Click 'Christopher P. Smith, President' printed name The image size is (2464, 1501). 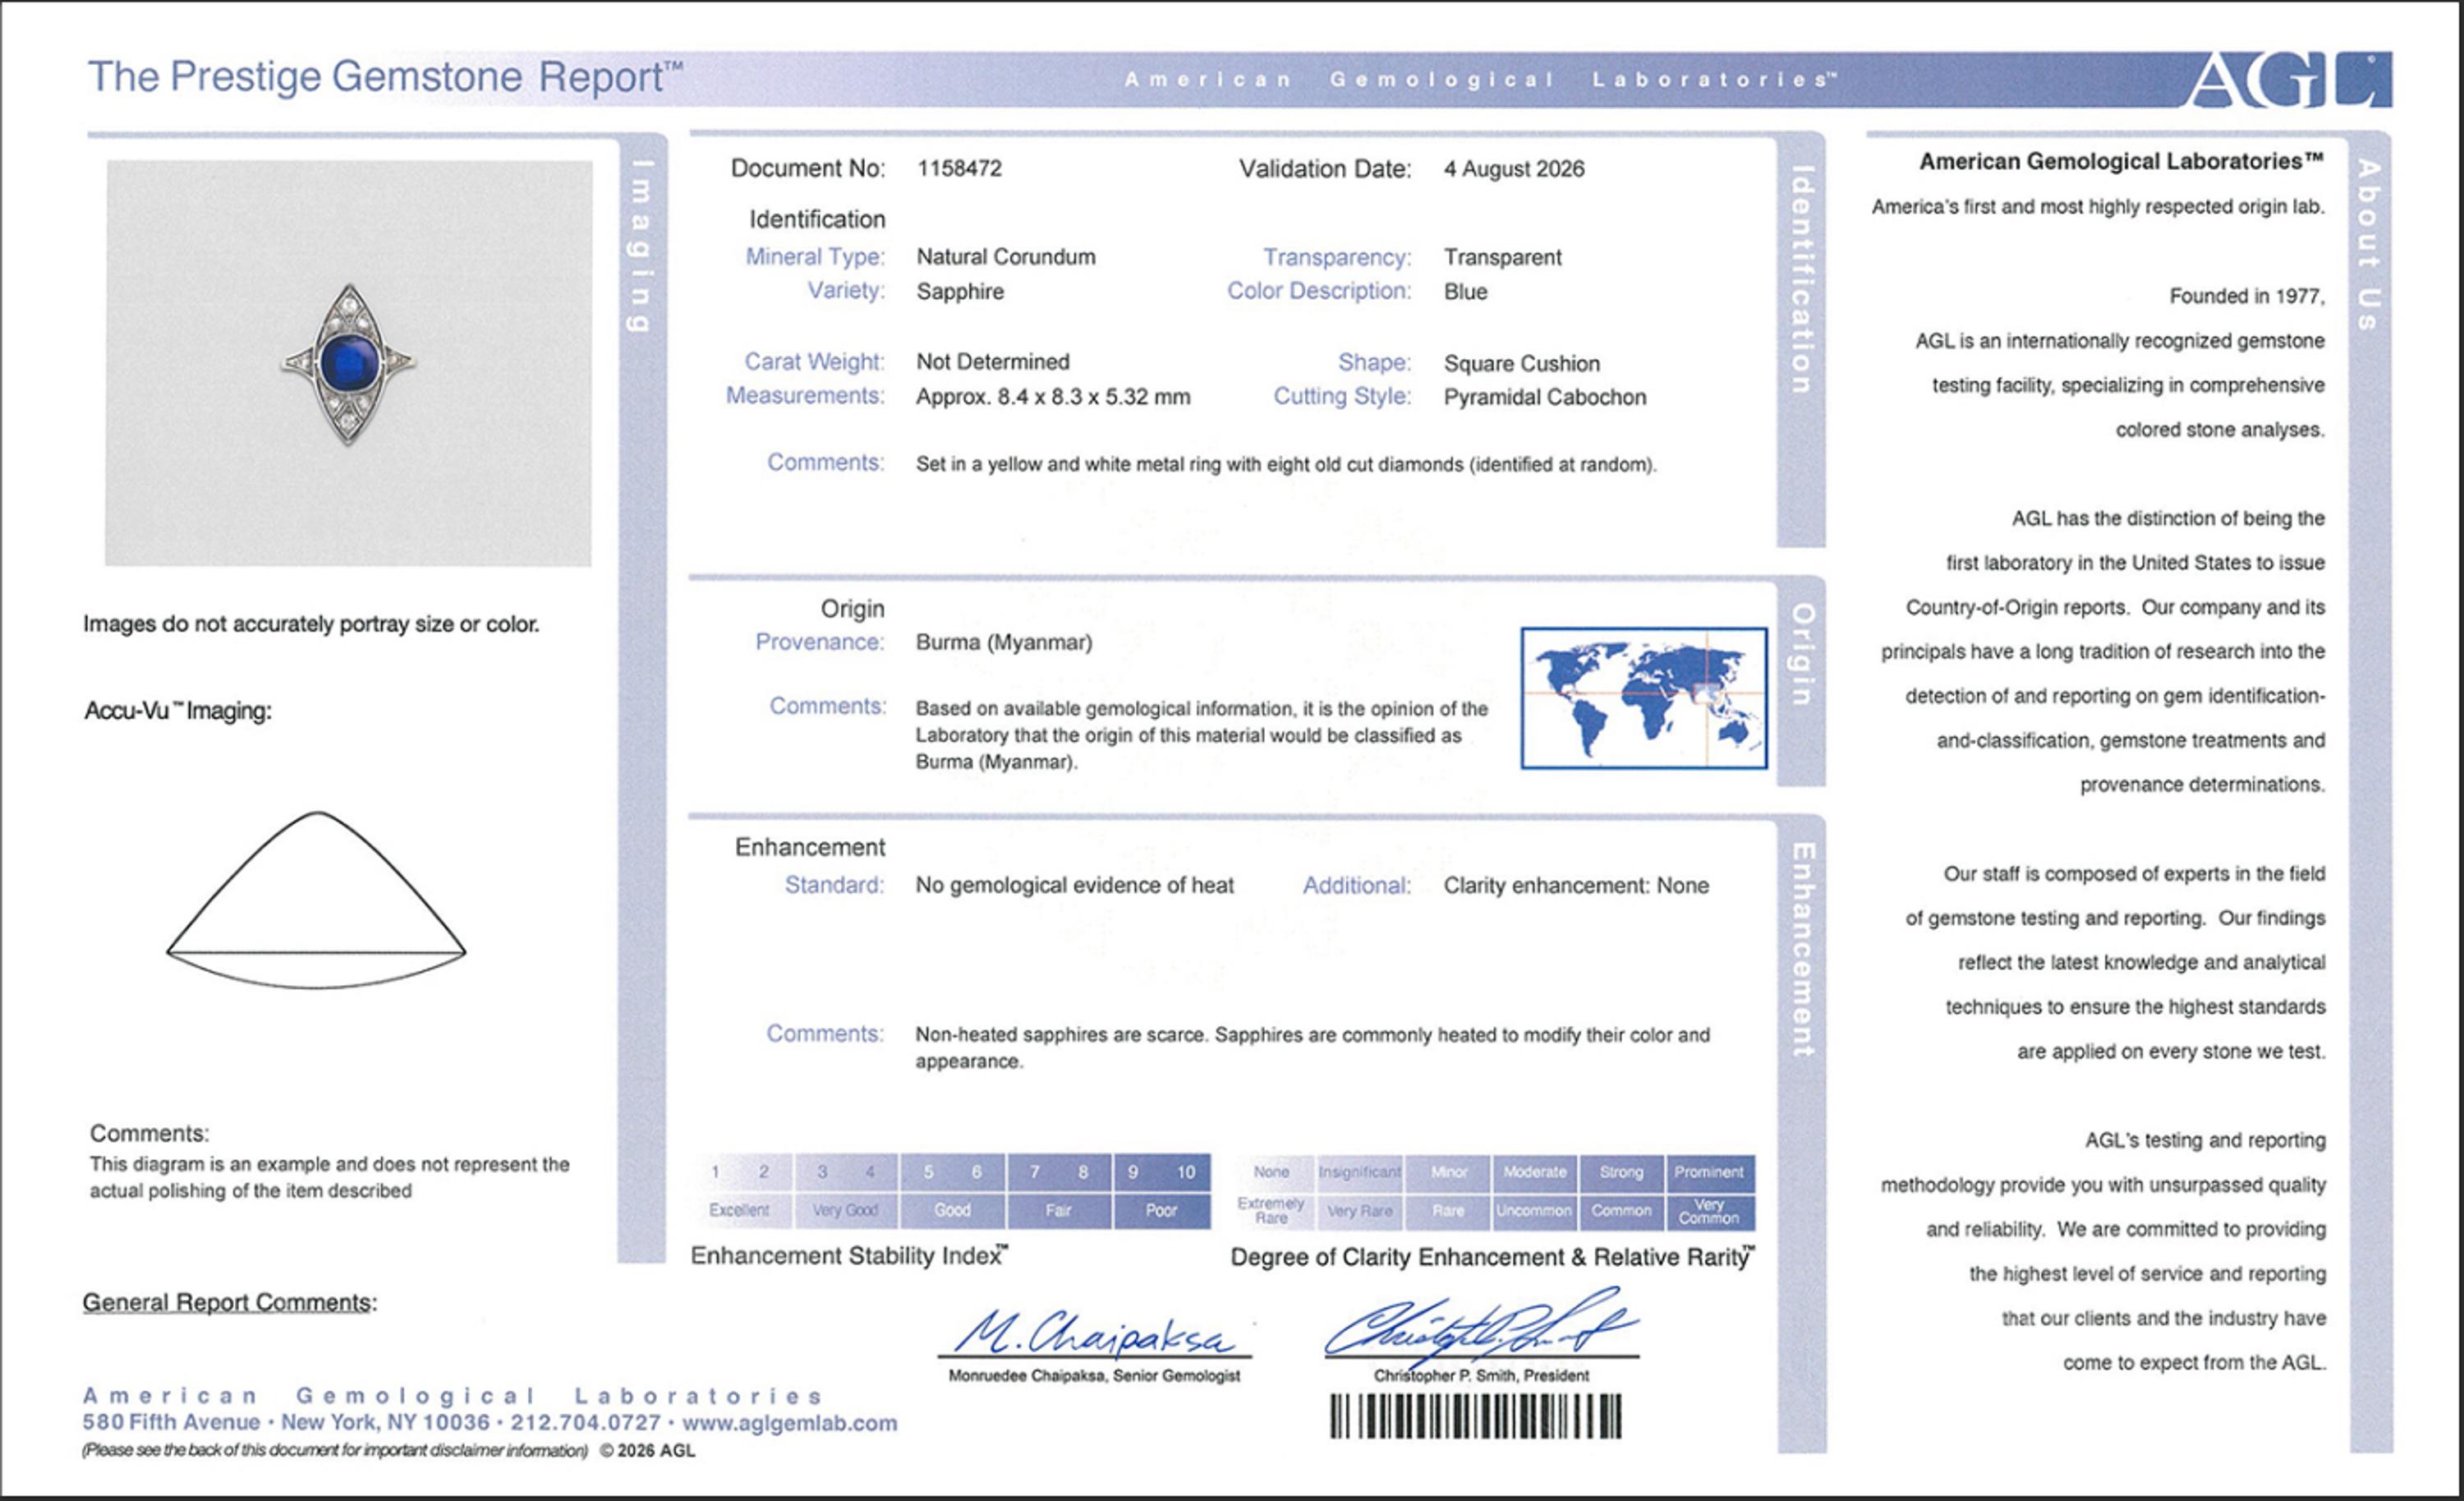tap(1481, 1376)
